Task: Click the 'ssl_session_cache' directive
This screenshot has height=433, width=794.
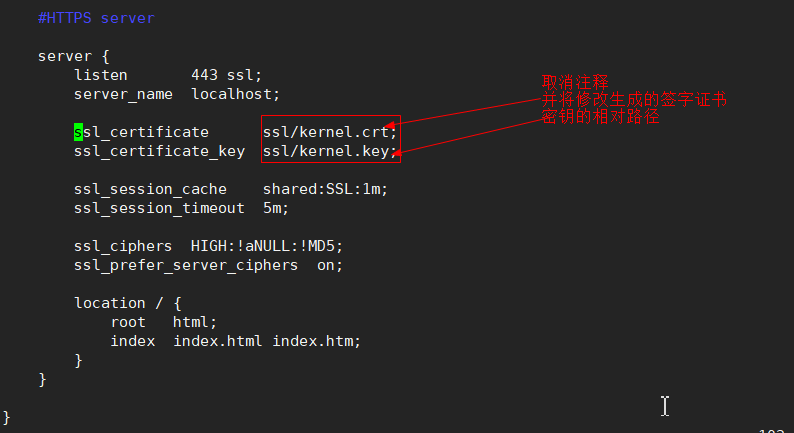Action: pyautogui.click(x=150, y=189)
